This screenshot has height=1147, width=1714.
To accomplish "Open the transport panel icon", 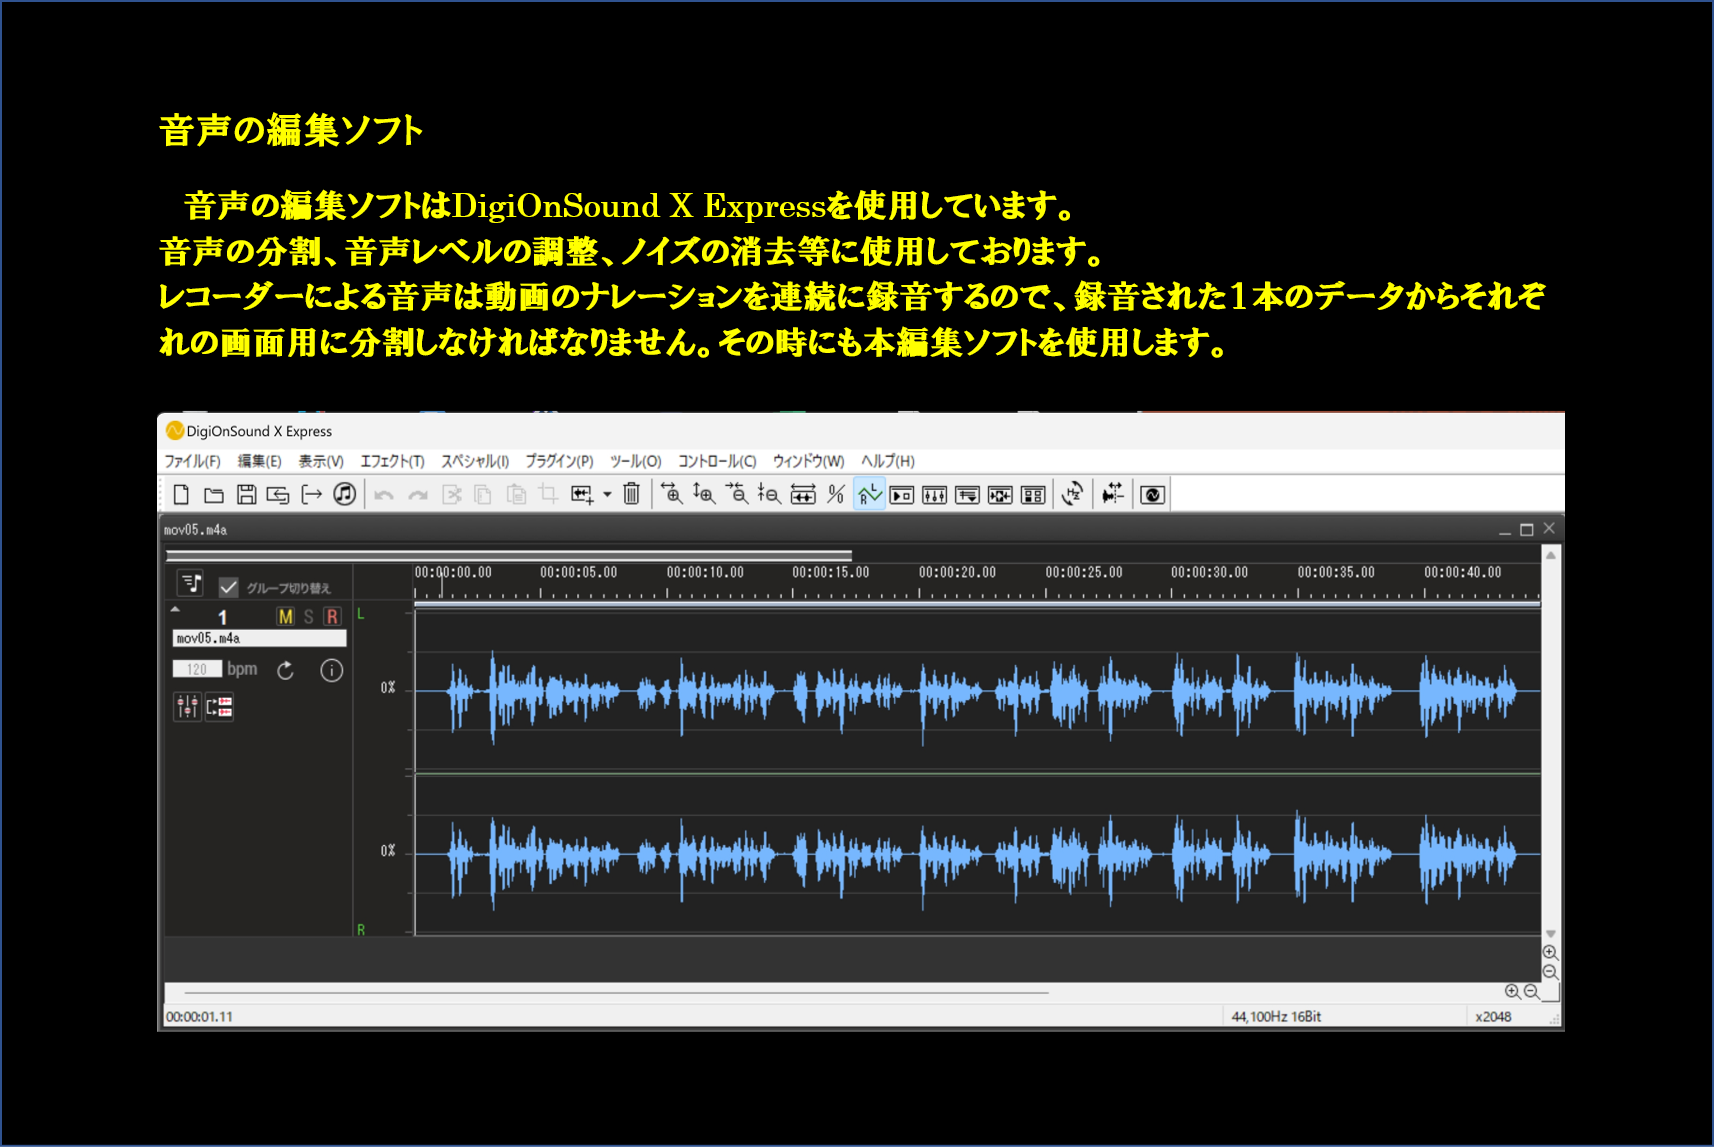I will pyautogui.click(x=902, y=495).
